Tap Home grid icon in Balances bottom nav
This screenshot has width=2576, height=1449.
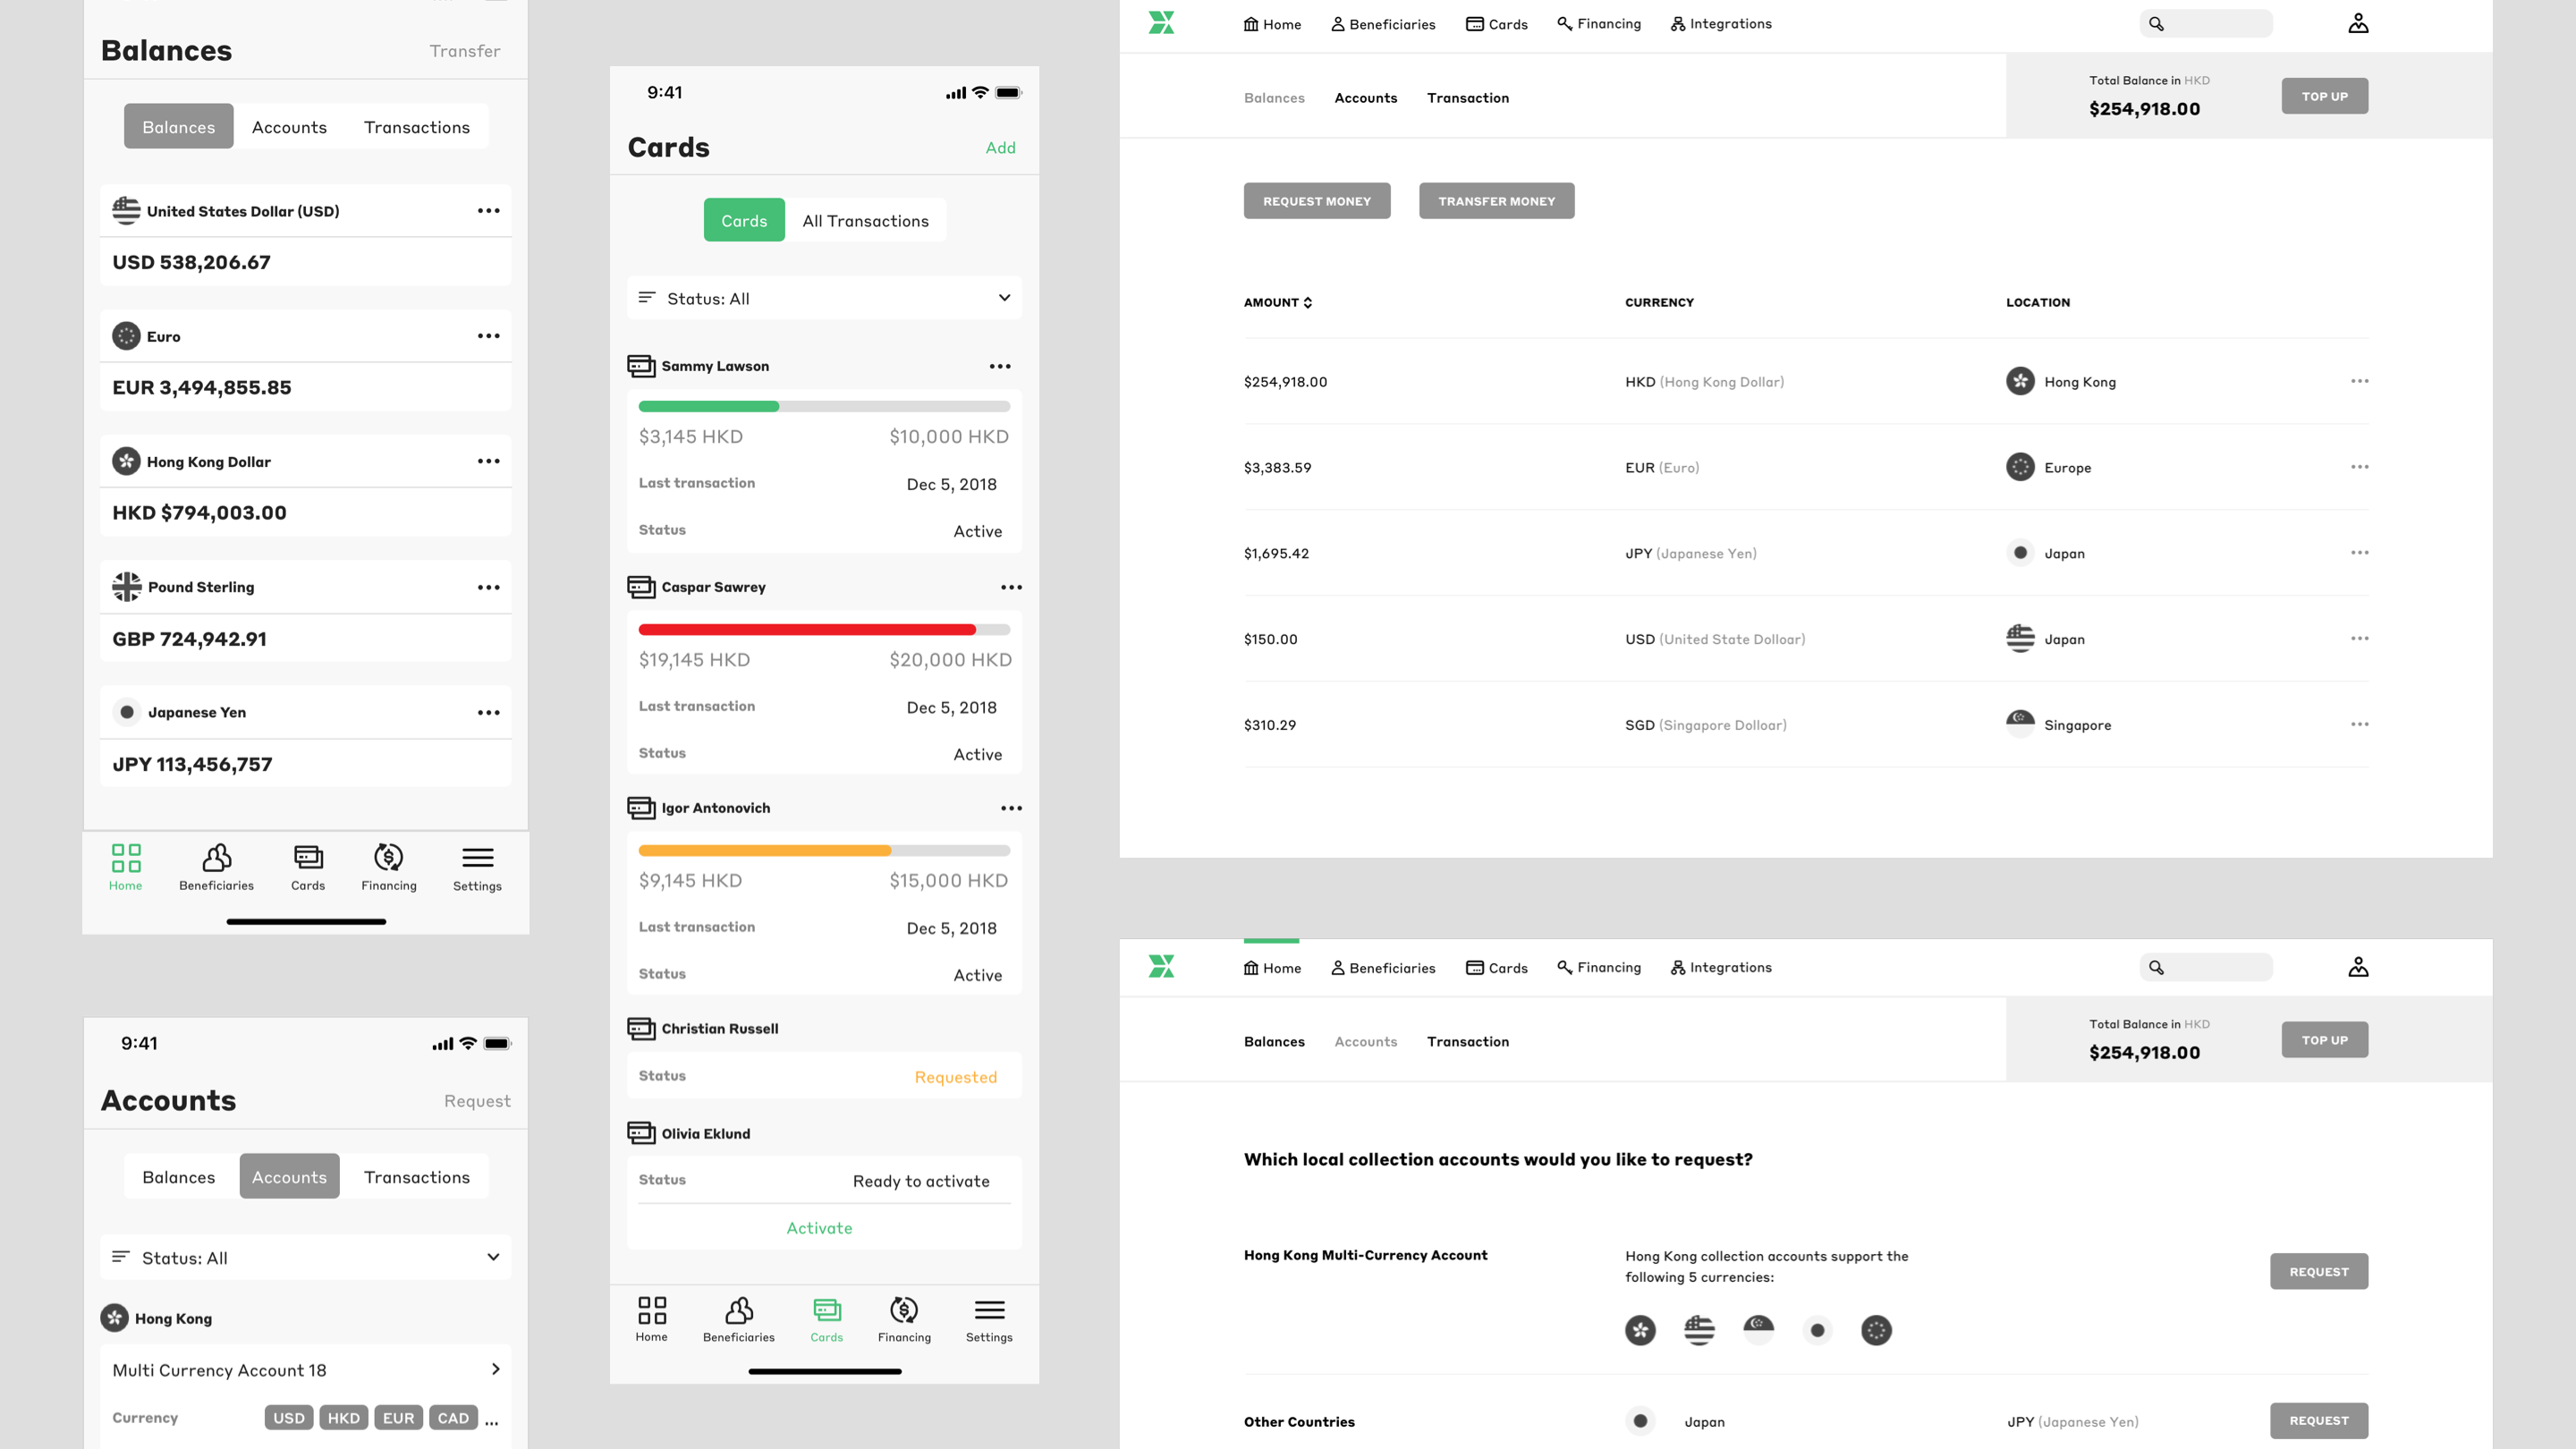click(126, 858)
